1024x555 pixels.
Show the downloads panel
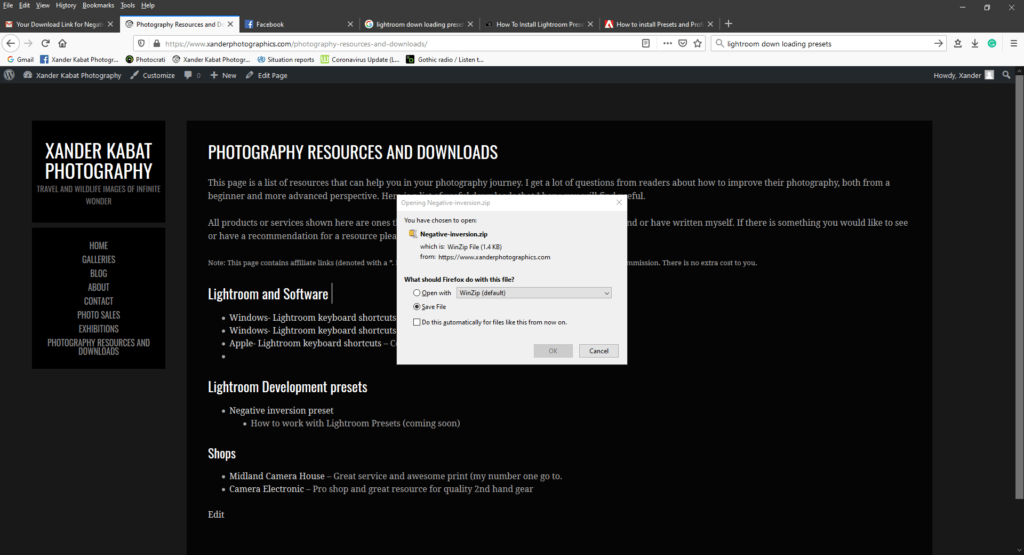pyautogui.click(x=974, y=43)
